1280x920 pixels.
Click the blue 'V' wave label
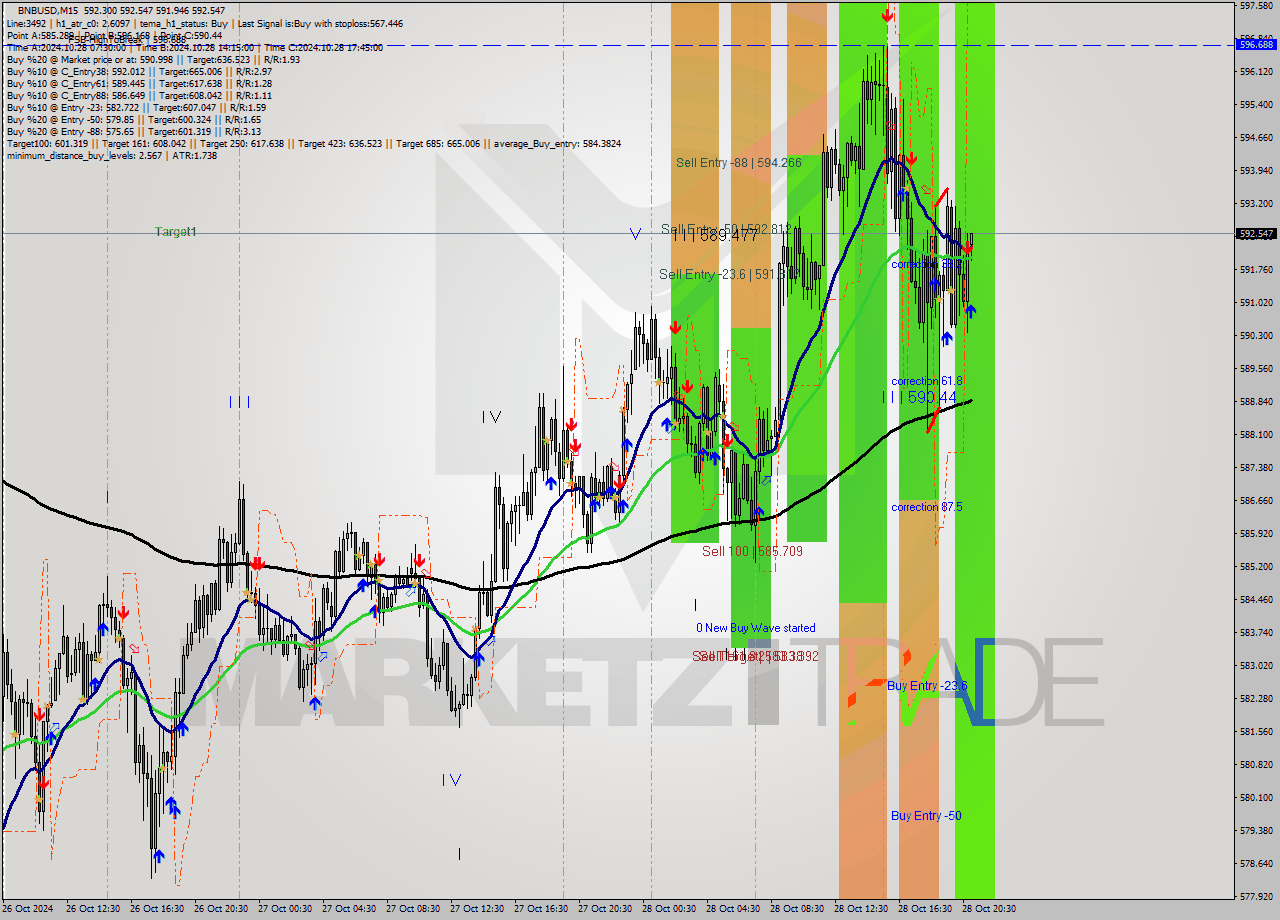click(635, 234)
